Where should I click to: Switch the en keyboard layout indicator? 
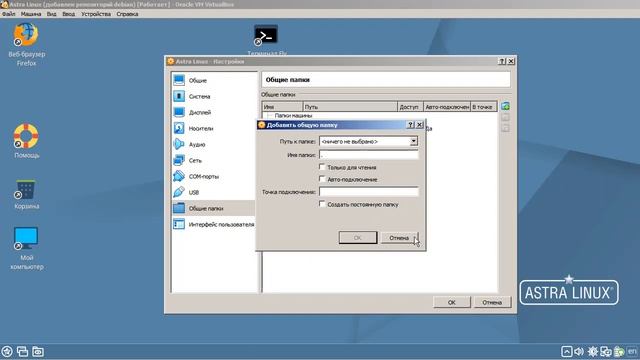[x=632, y=351]
